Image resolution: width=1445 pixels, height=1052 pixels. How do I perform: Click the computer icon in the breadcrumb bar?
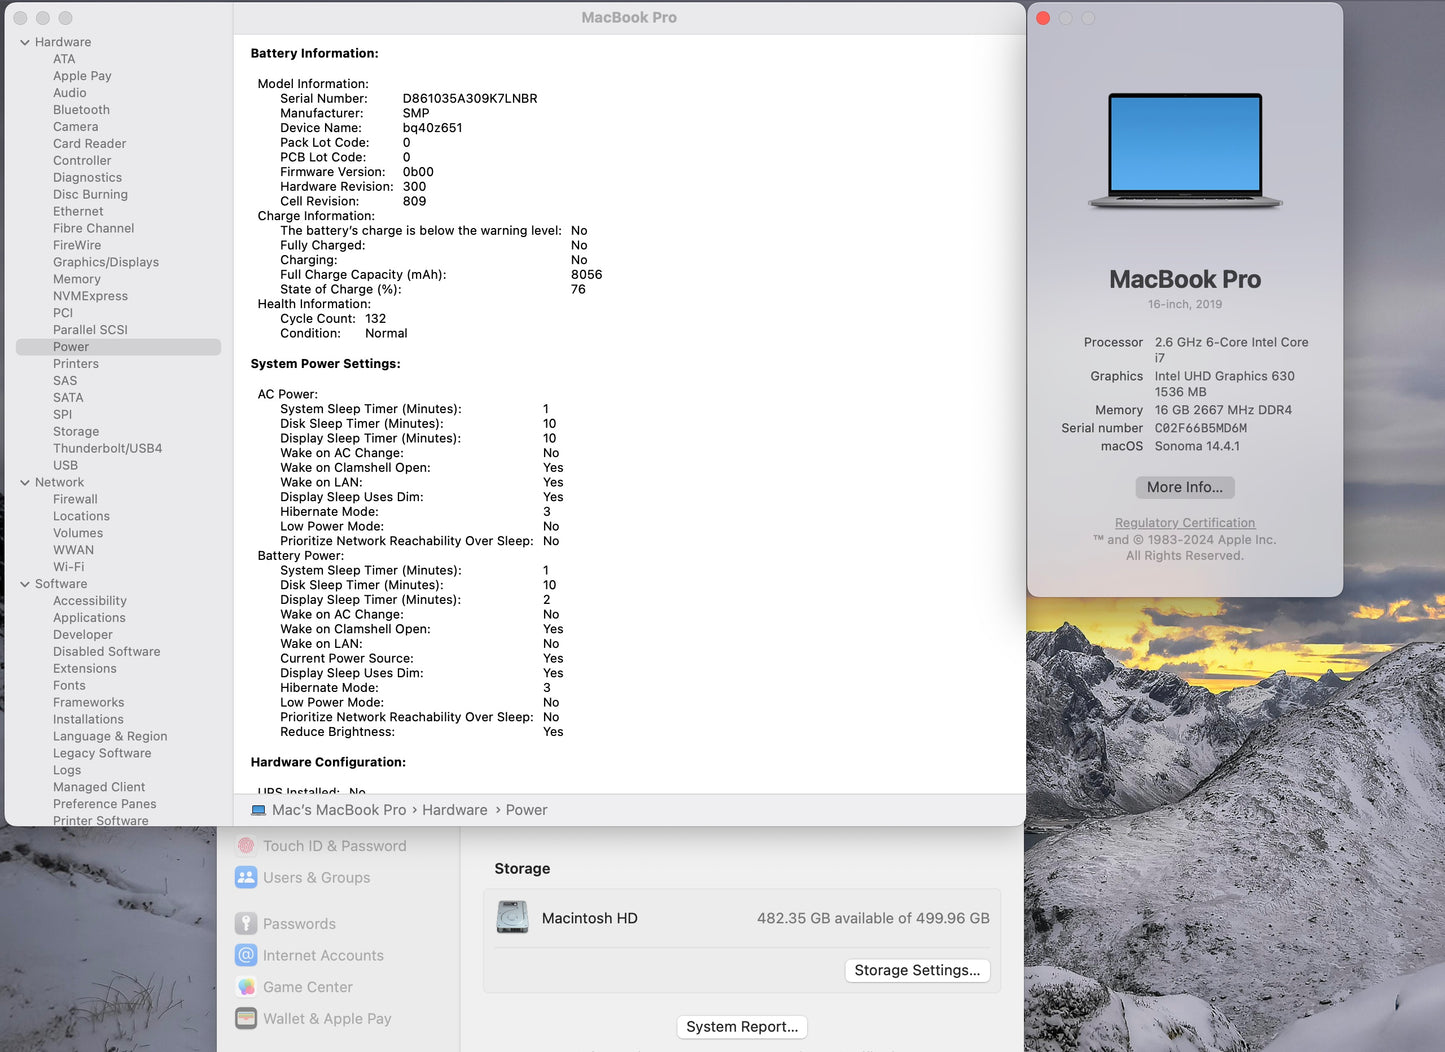[x=257, y=810]
